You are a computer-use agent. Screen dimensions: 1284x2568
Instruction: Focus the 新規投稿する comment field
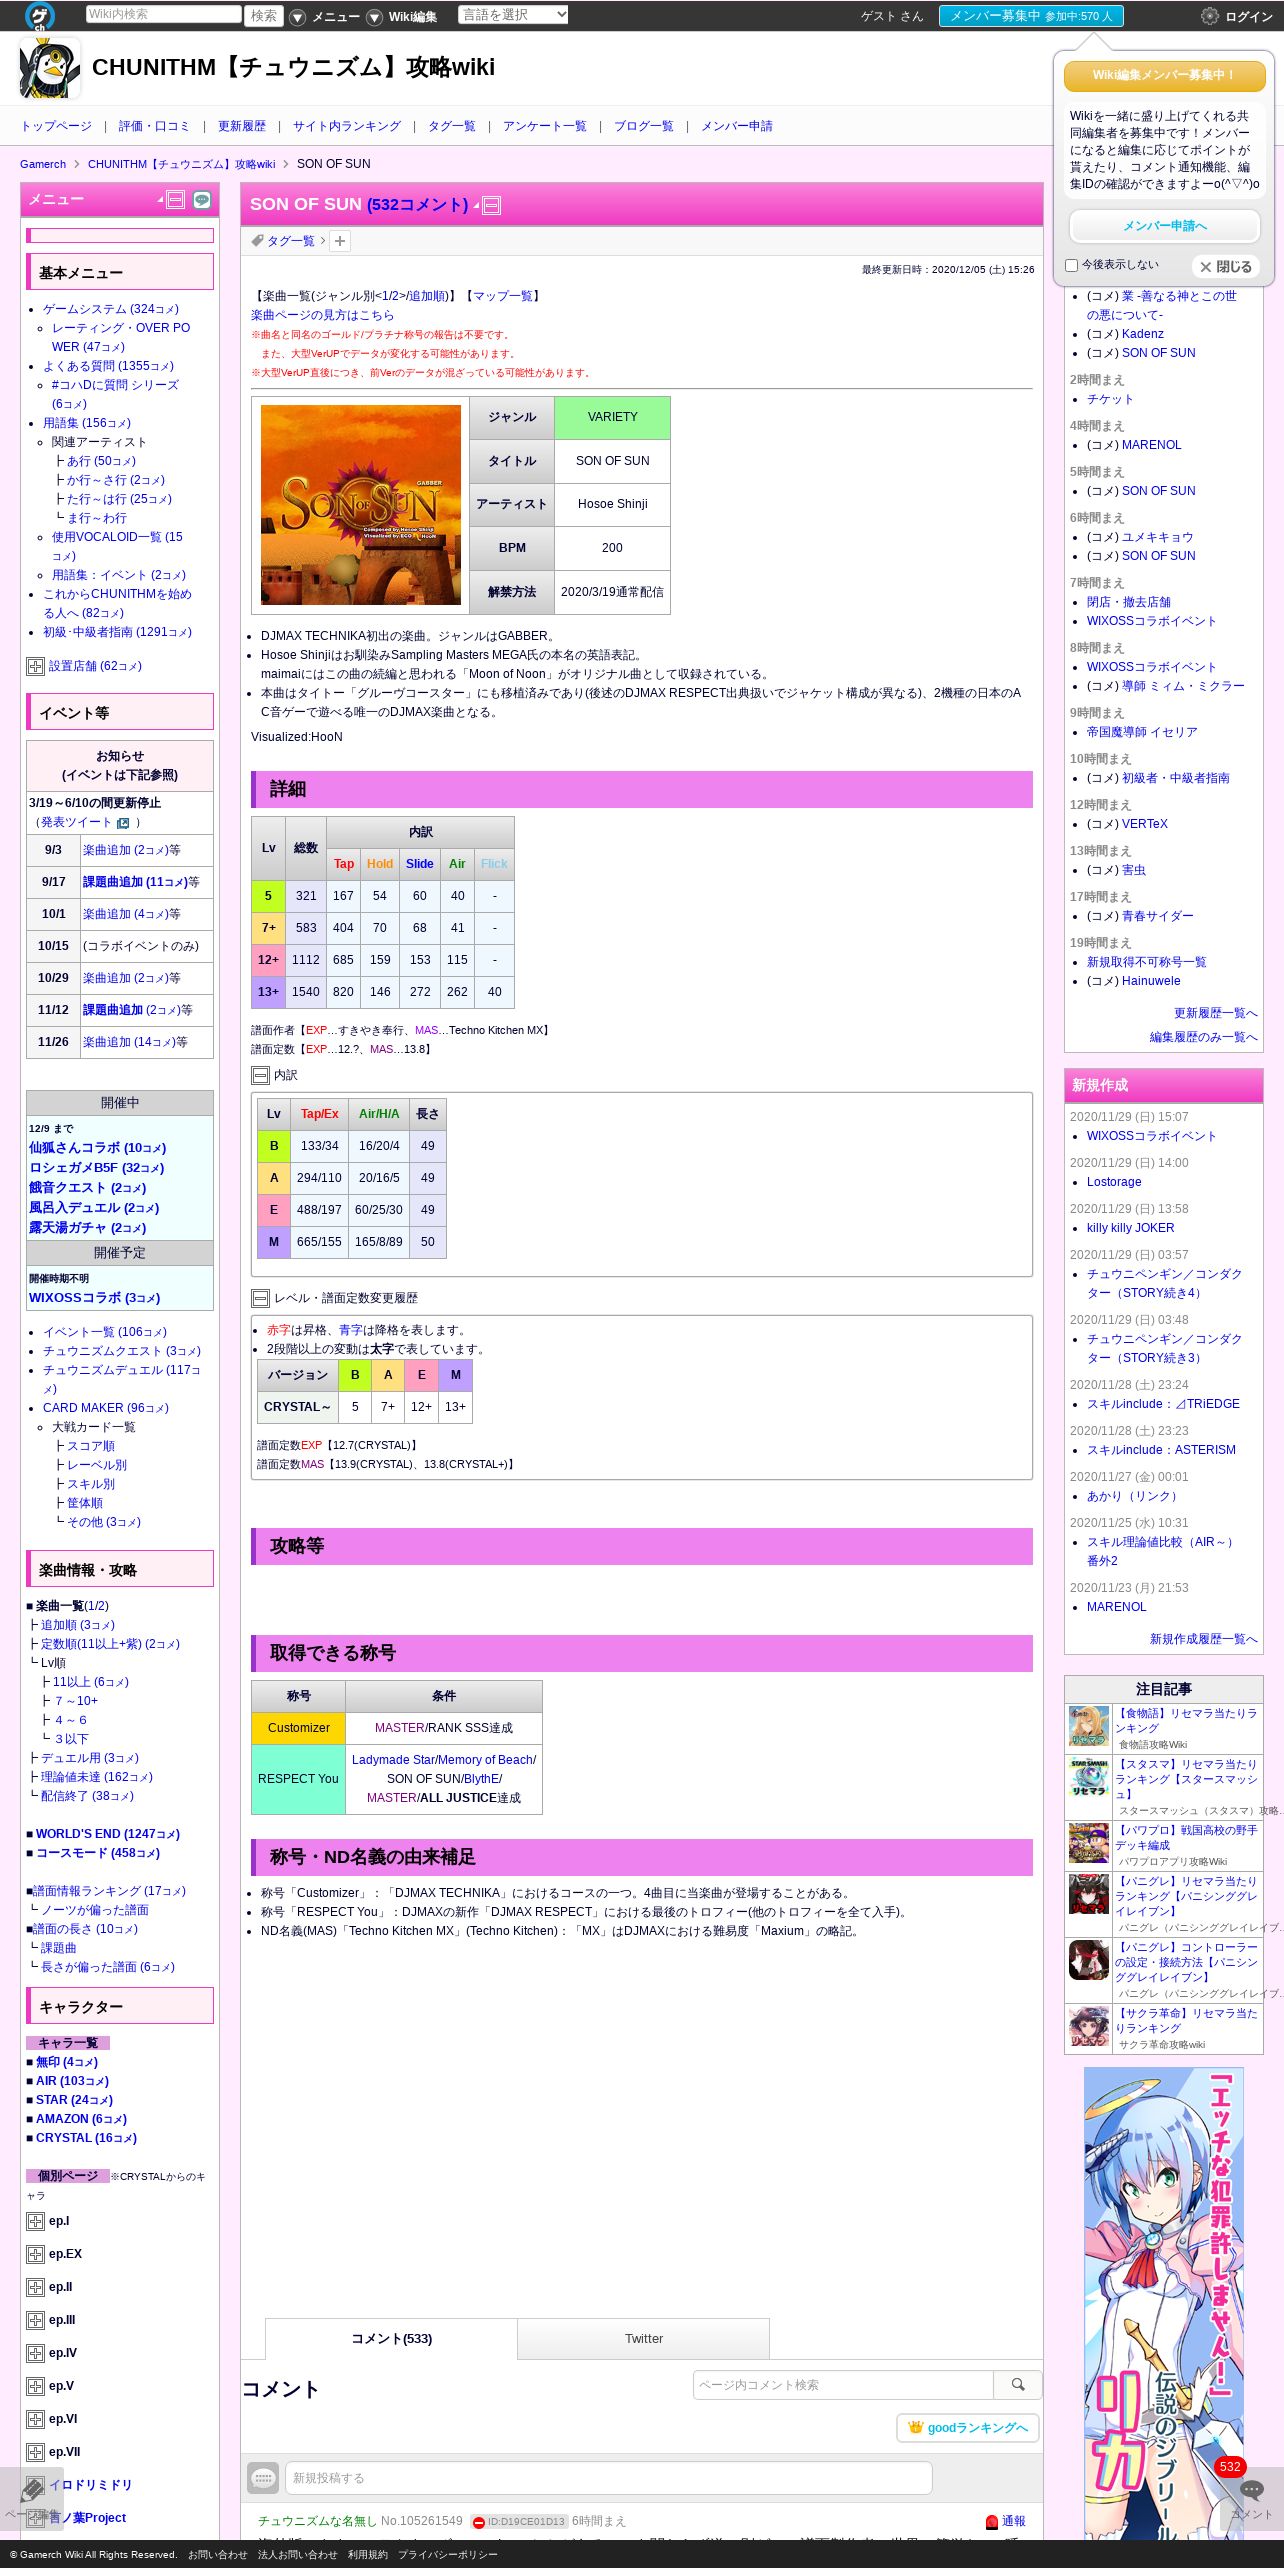pos(608,2478)
